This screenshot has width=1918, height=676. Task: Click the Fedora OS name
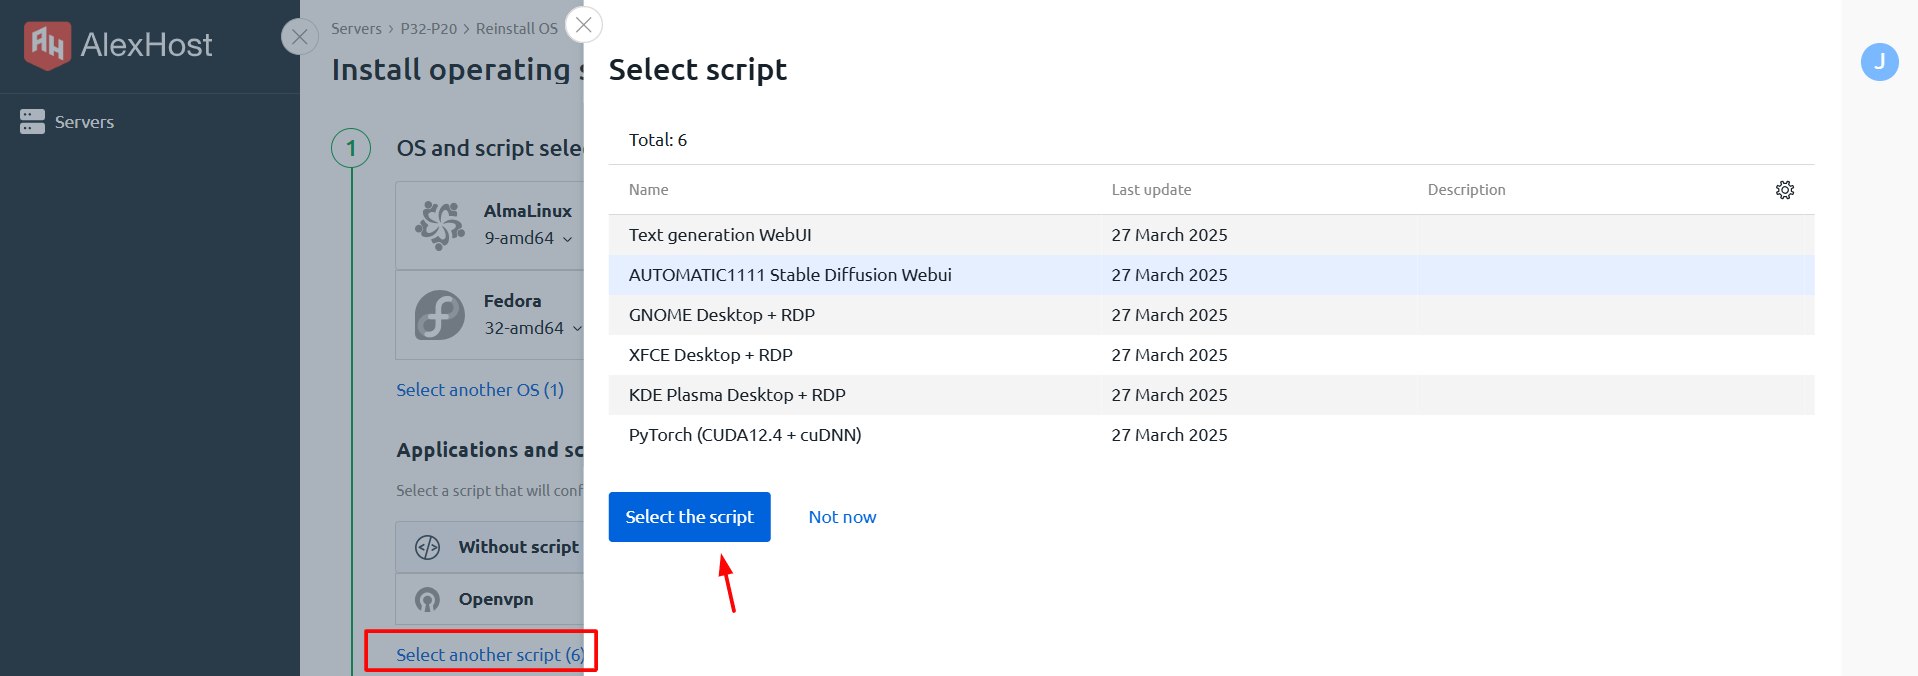(x=512, y=301)
